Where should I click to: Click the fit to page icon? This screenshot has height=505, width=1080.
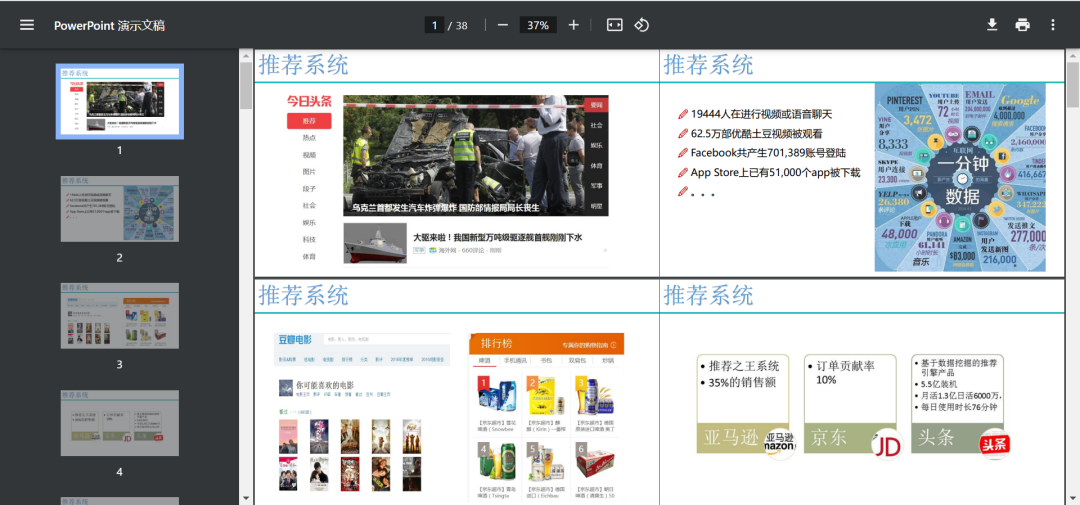(x=614, y=25)
